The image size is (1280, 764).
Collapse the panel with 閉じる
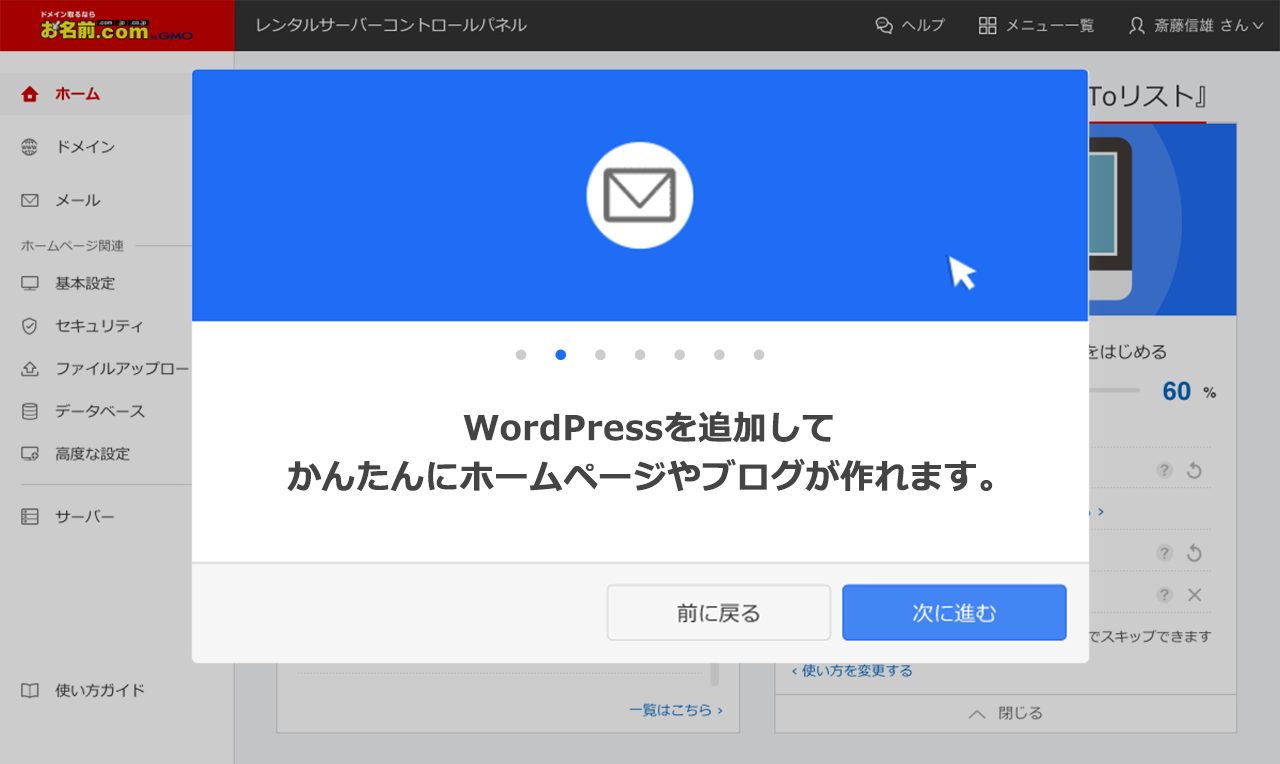(1006, 713)
